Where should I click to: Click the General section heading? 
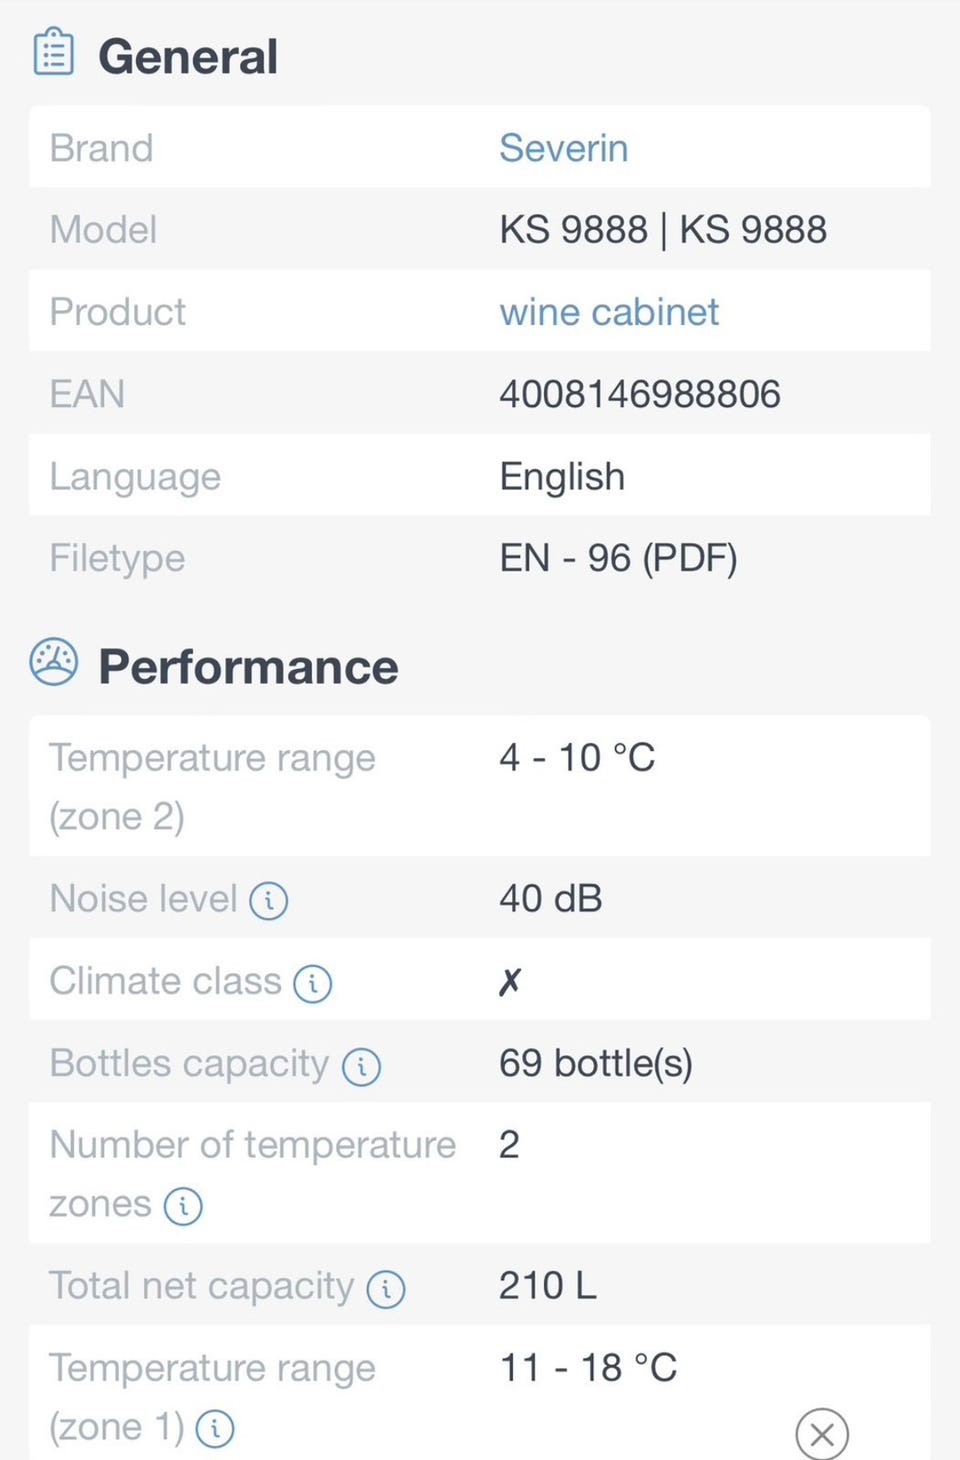pyautogui.click(x=188, y=56)
